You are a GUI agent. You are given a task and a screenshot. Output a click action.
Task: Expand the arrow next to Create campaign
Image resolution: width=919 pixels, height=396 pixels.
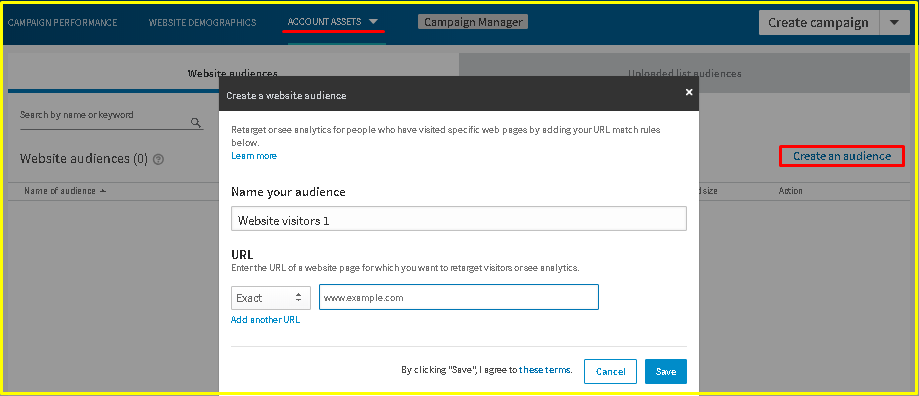click(x=894, y=23)
